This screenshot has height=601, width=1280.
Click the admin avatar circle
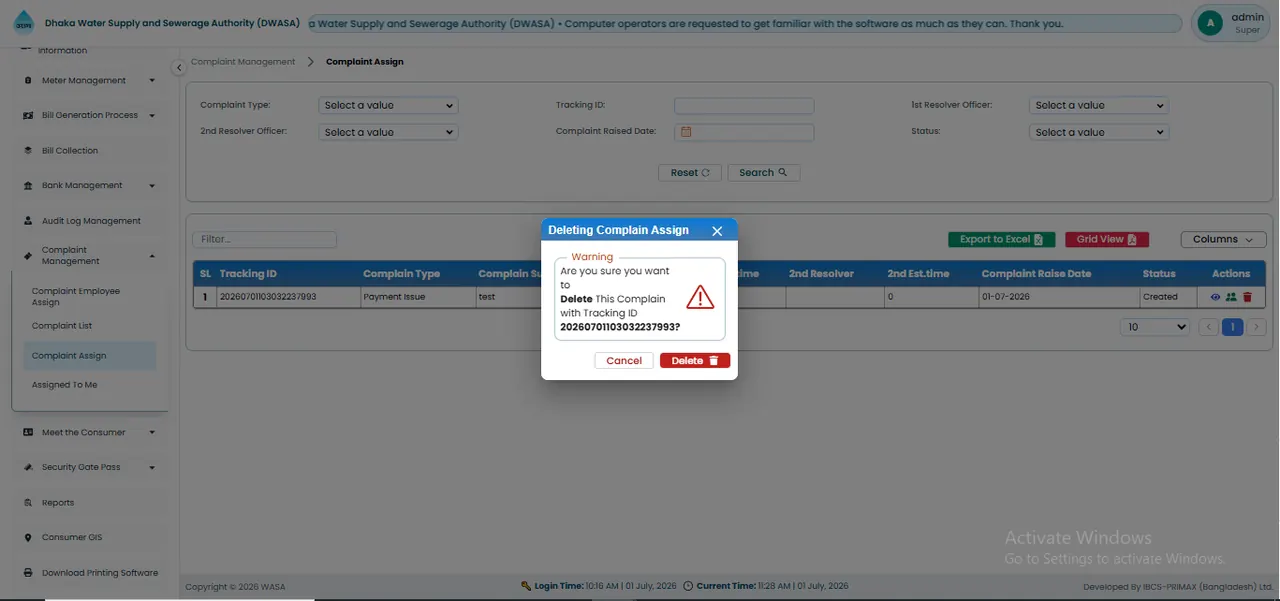1211,23
